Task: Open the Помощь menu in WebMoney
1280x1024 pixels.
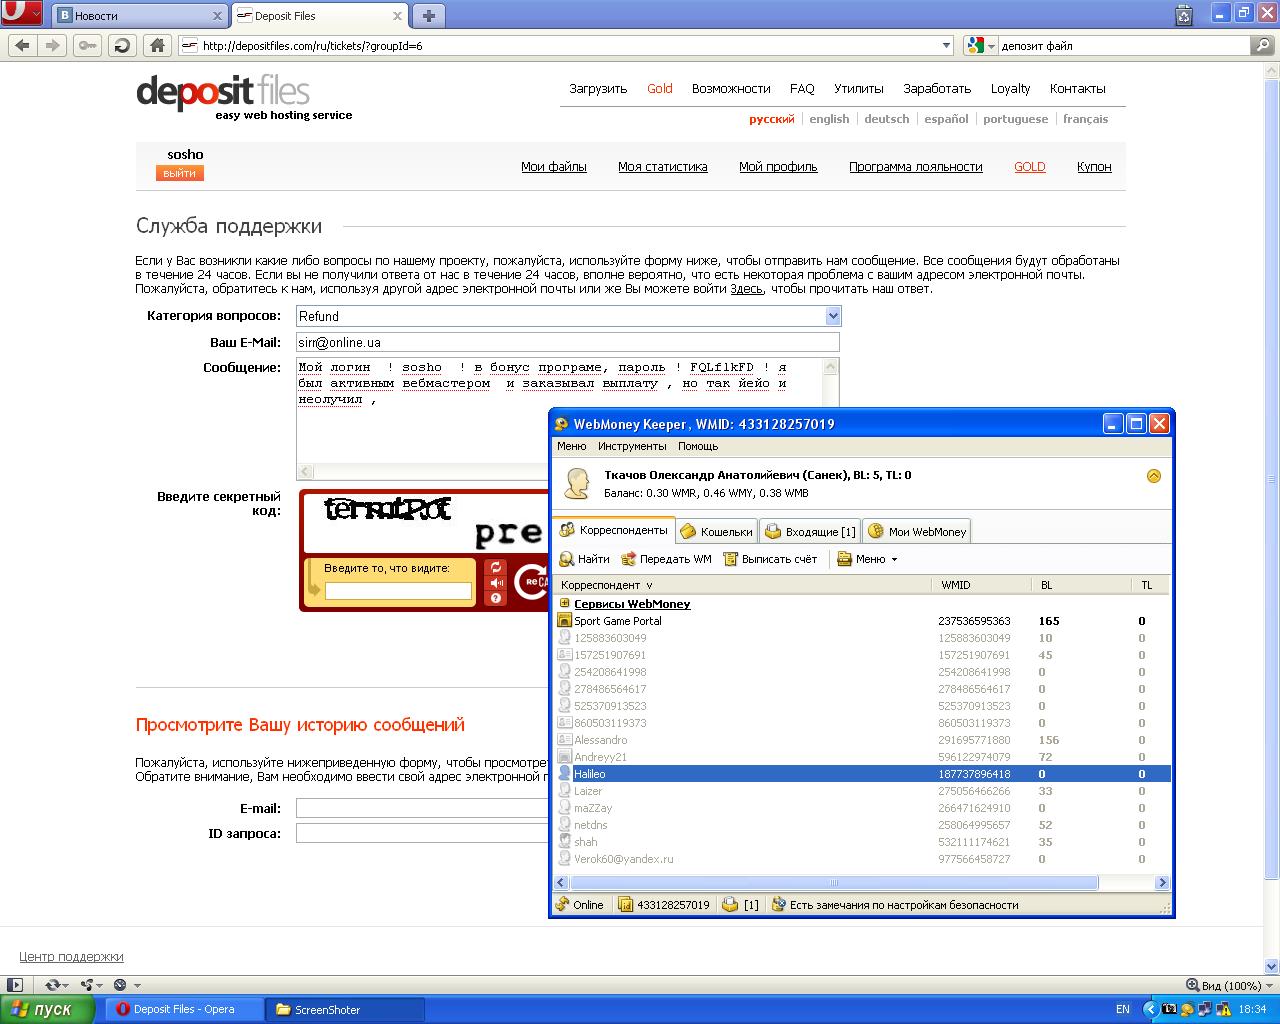Action: (698, 446)
